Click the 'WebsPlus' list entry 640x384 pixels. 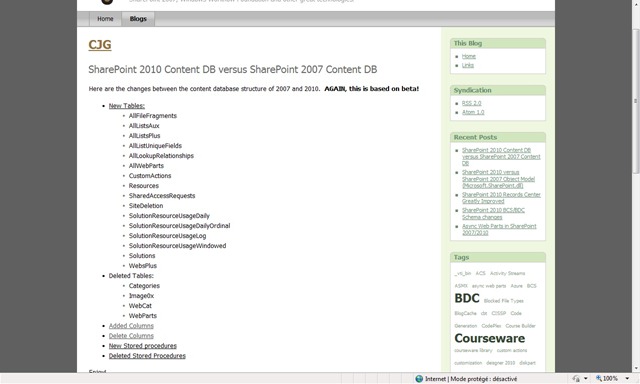click(x=142, y=266)
